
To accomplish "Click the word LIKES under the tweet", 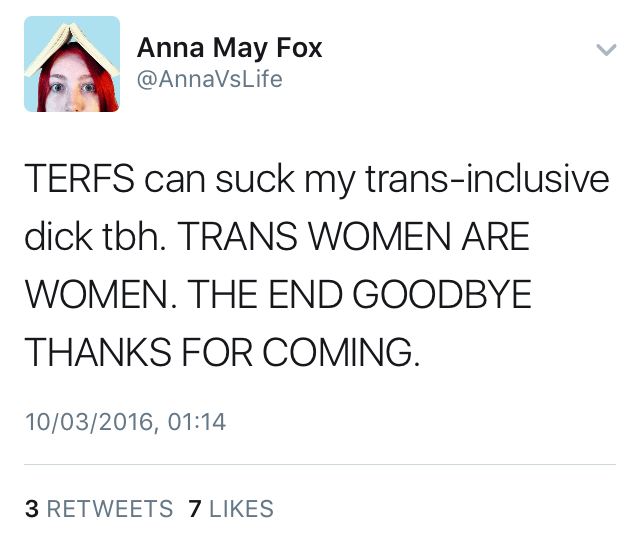I will (241, 509).
